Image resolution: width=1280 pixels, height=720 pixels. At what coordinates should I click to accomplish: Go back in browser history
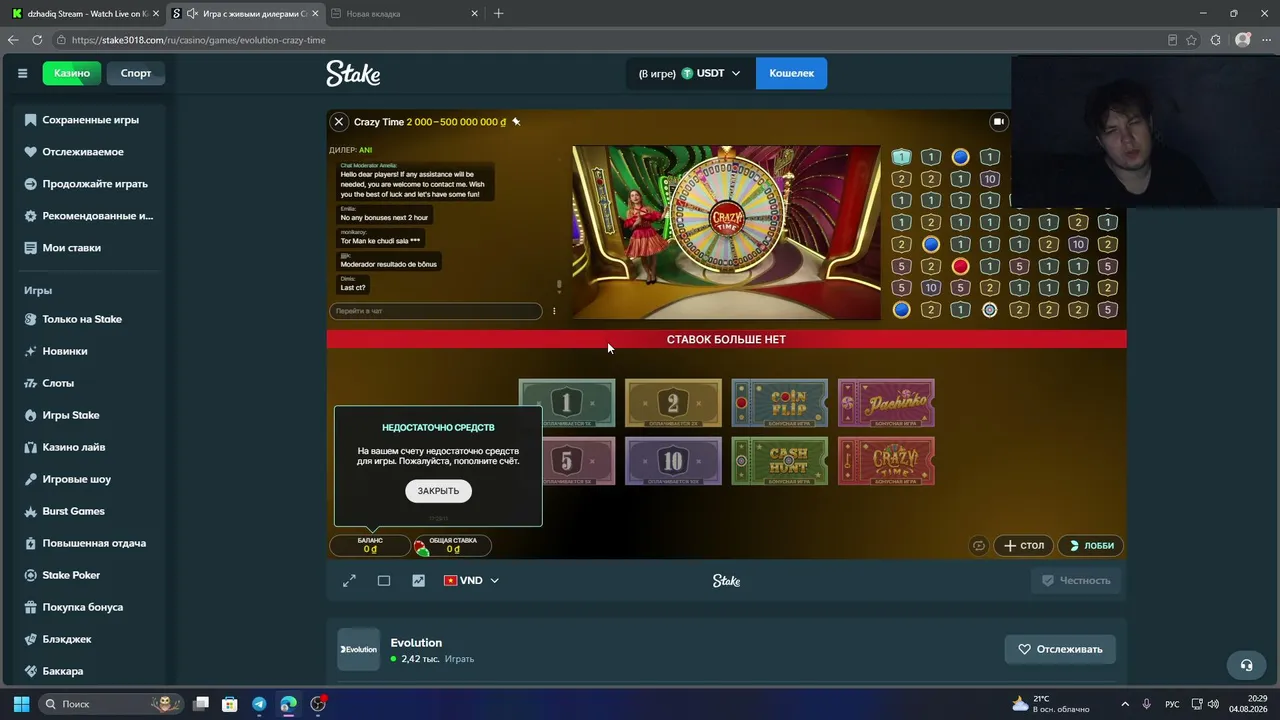pyautogui.click(x=13, y=40)
